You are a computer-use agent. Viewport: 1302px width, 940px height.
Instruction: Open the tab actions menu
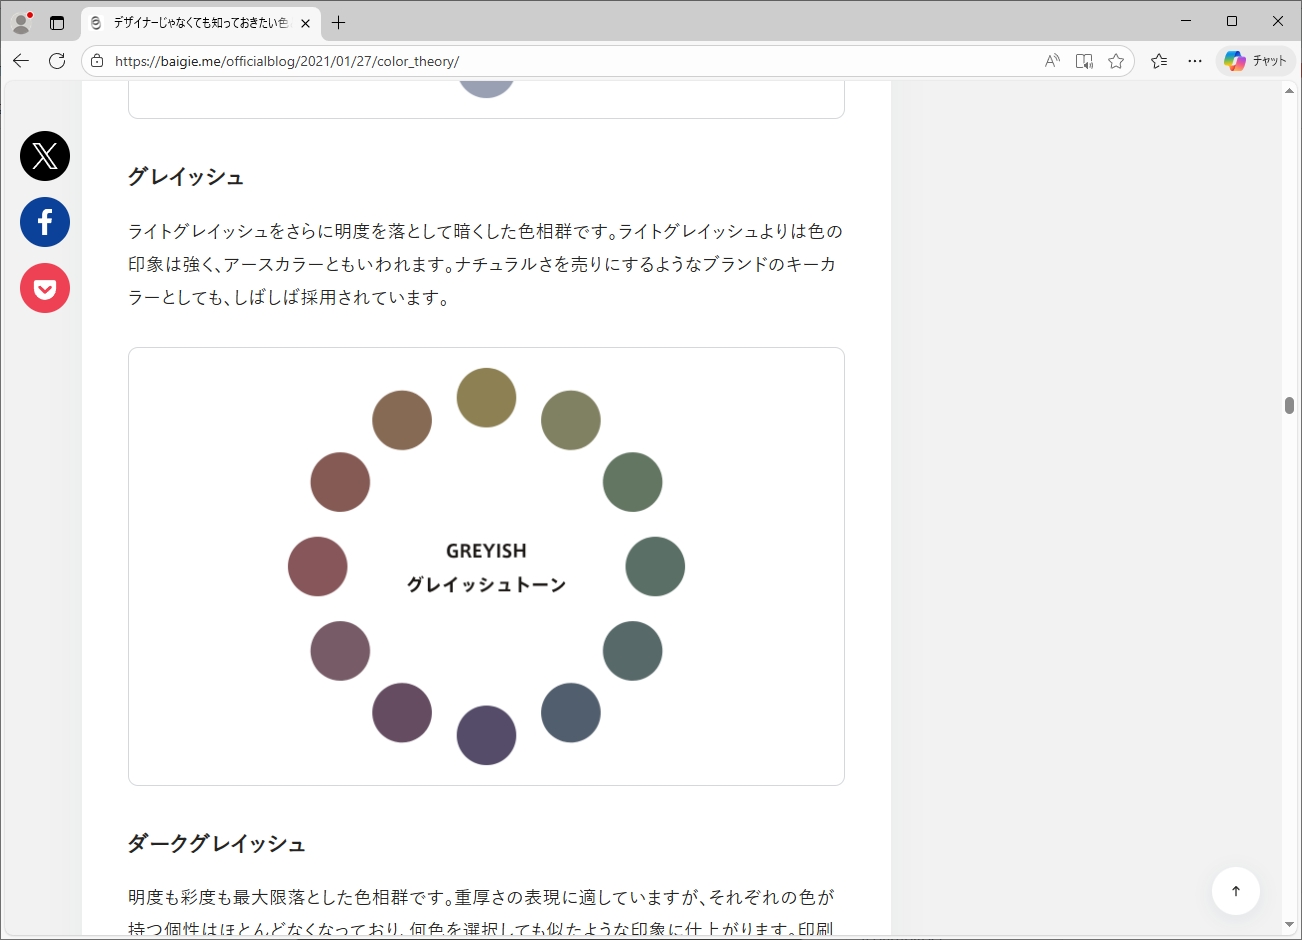(x=57, y=22)
